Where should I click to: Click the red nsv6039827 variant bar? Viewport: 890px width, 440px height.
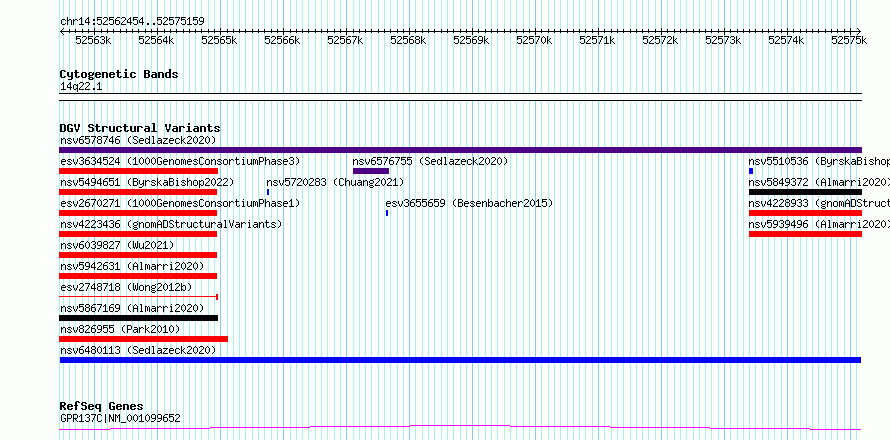[x=138, y=255]
